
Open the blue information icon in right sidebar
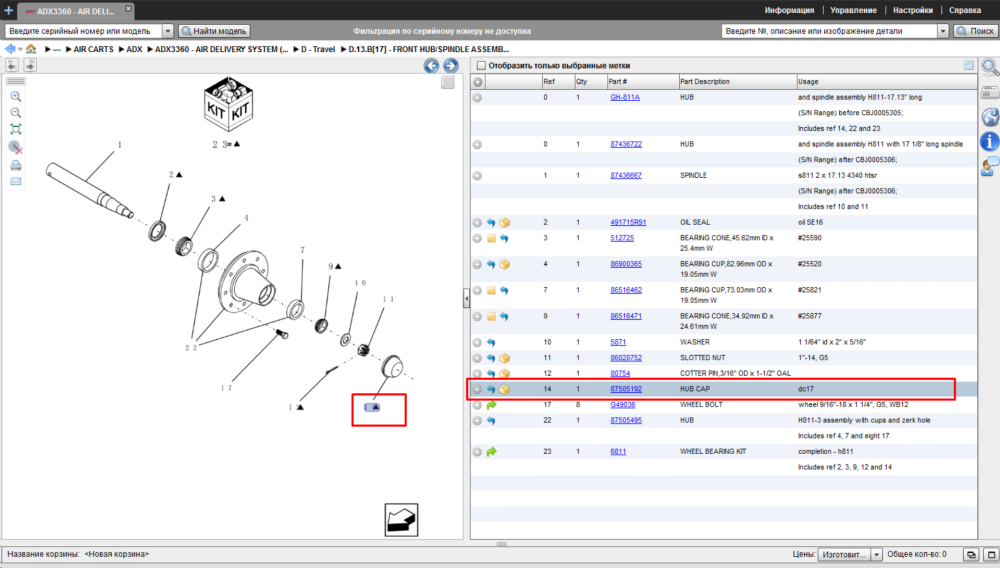[990, 142]
